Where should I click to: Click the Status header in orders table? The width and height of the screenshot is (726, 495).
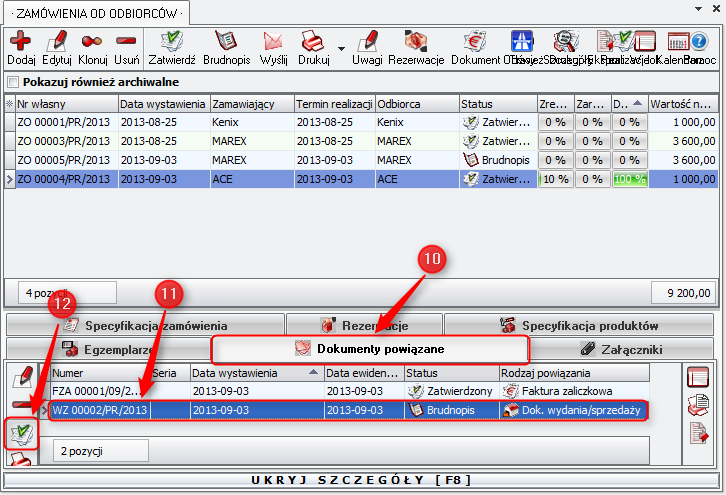point(498,104)
